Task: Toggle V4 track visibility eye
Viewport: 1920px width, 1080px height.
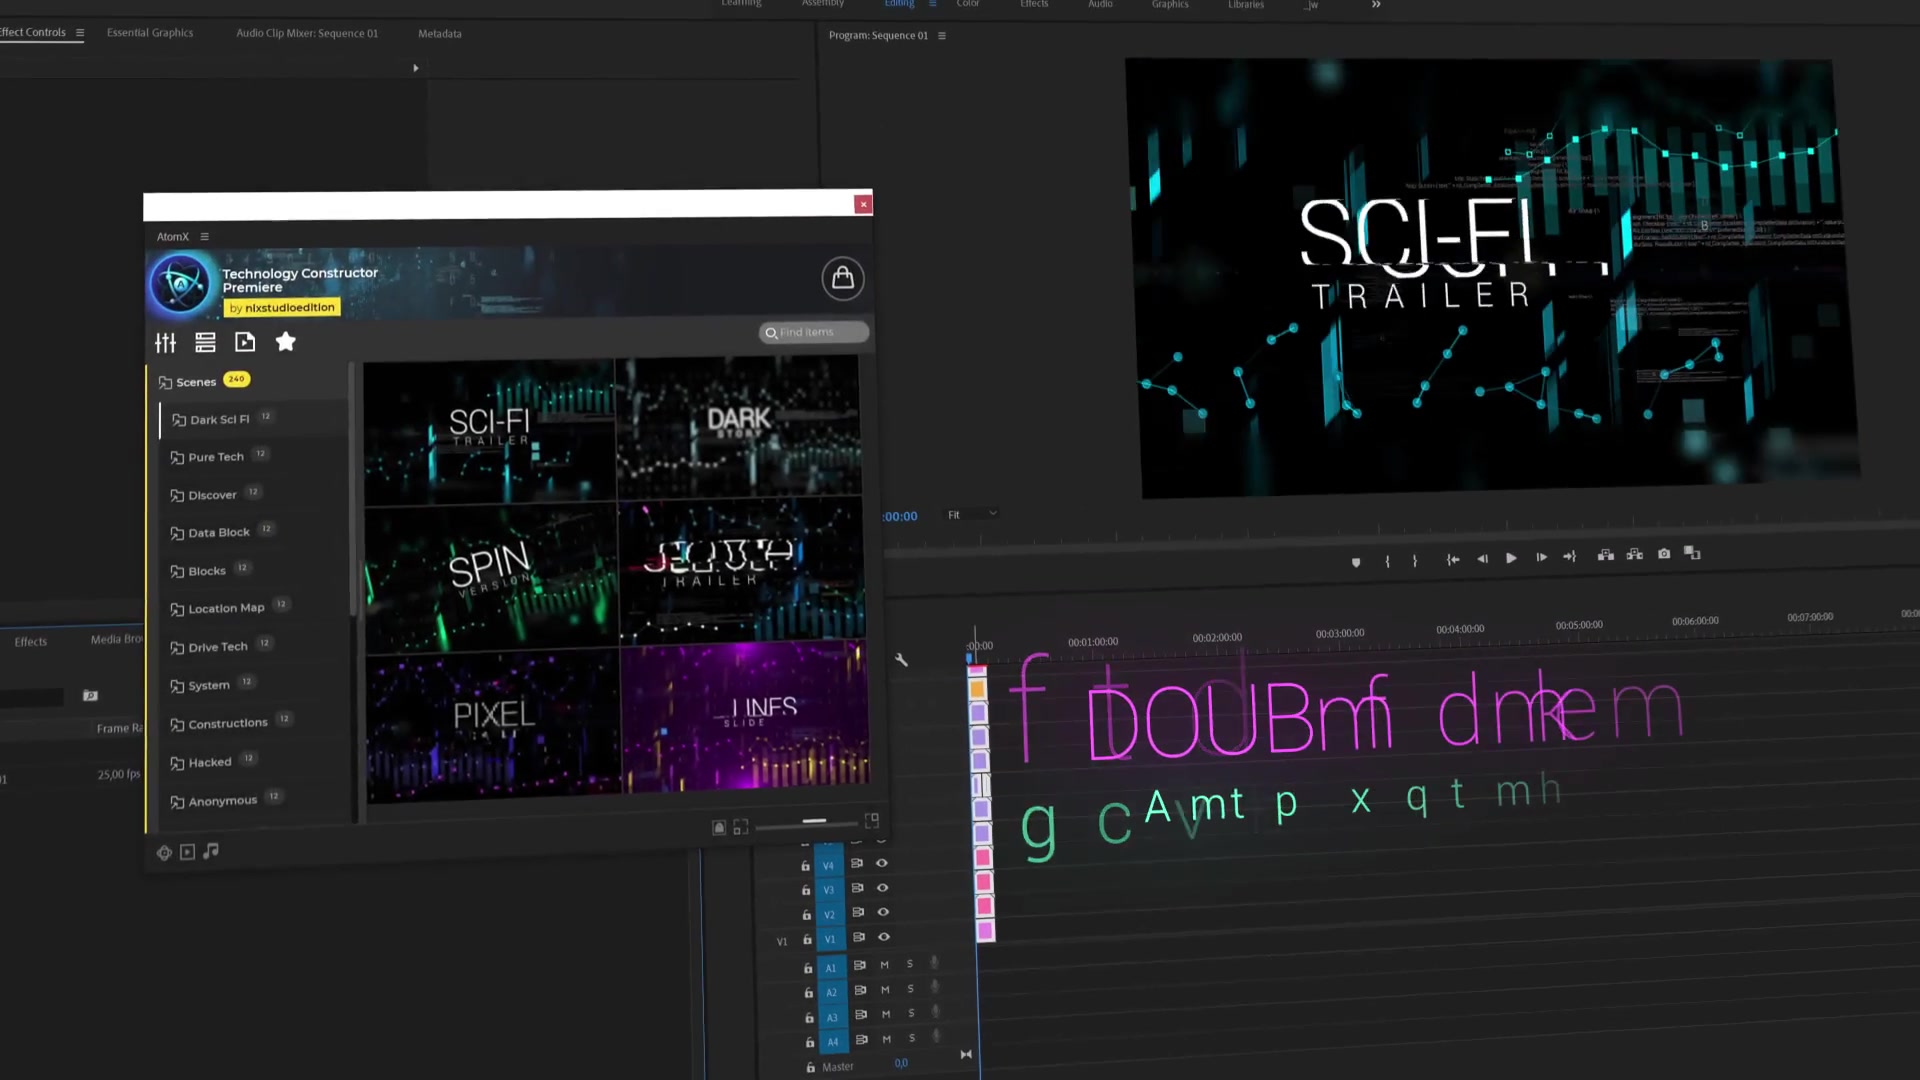Action: [882, 863]
